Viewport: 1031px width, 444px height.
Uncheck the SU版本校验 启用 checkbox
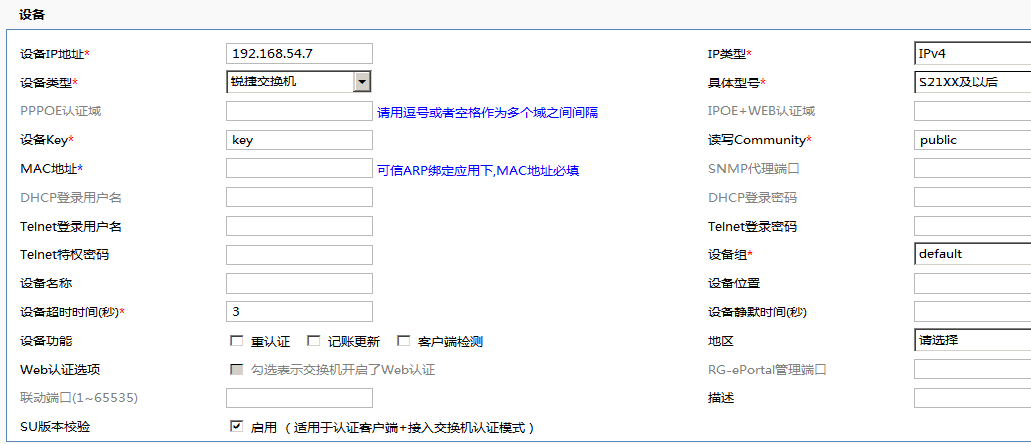coord(237,427)
